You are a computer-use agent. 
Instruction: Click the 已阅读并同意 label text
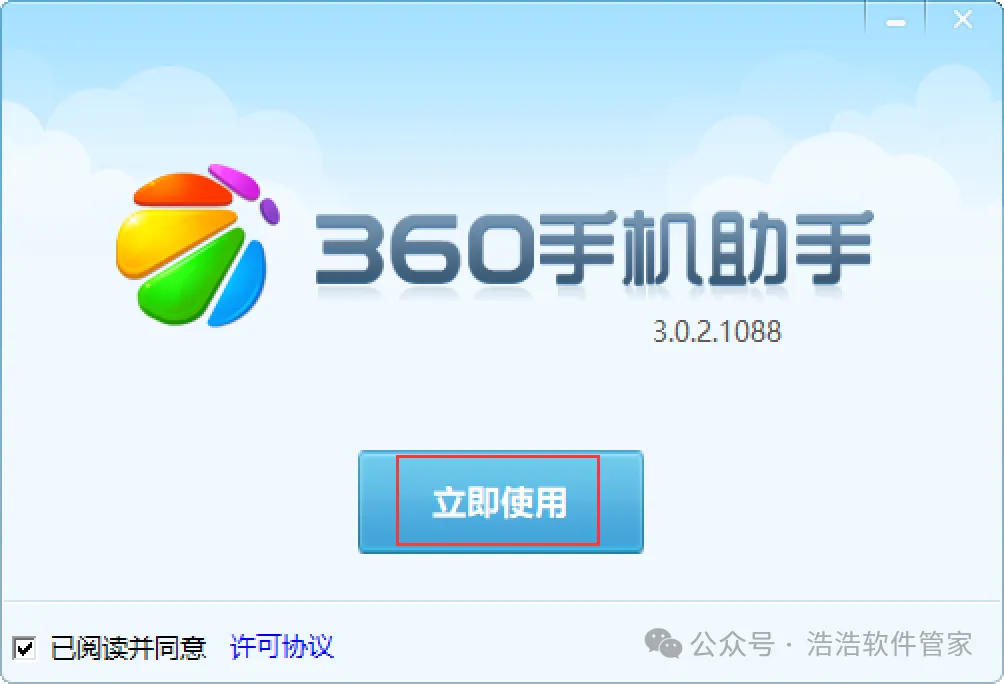tap(128, 648)
